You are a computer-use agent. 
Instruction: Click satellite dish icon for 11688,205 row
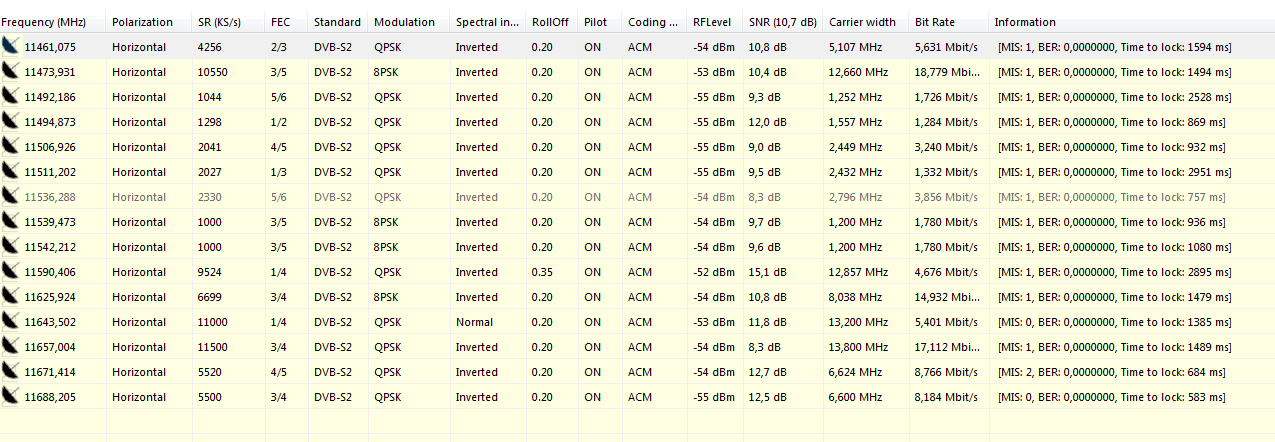11,397
